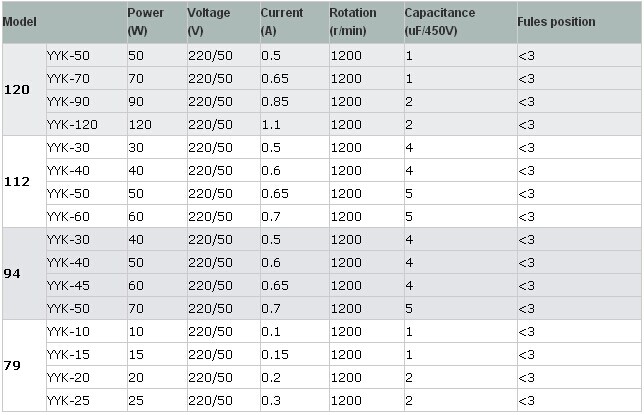Click current 0.7 in YYK-60 row

coord(271,217)
